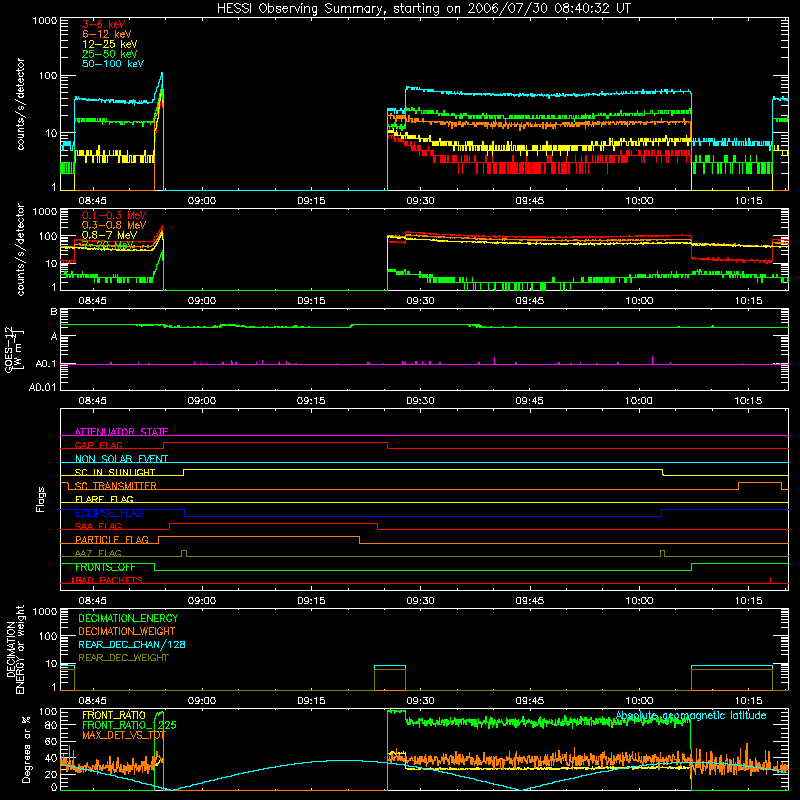This screenshot has width=800, height=800.
Task: Click the 'B' tick label in GOES panel
Action: point(54,312)
